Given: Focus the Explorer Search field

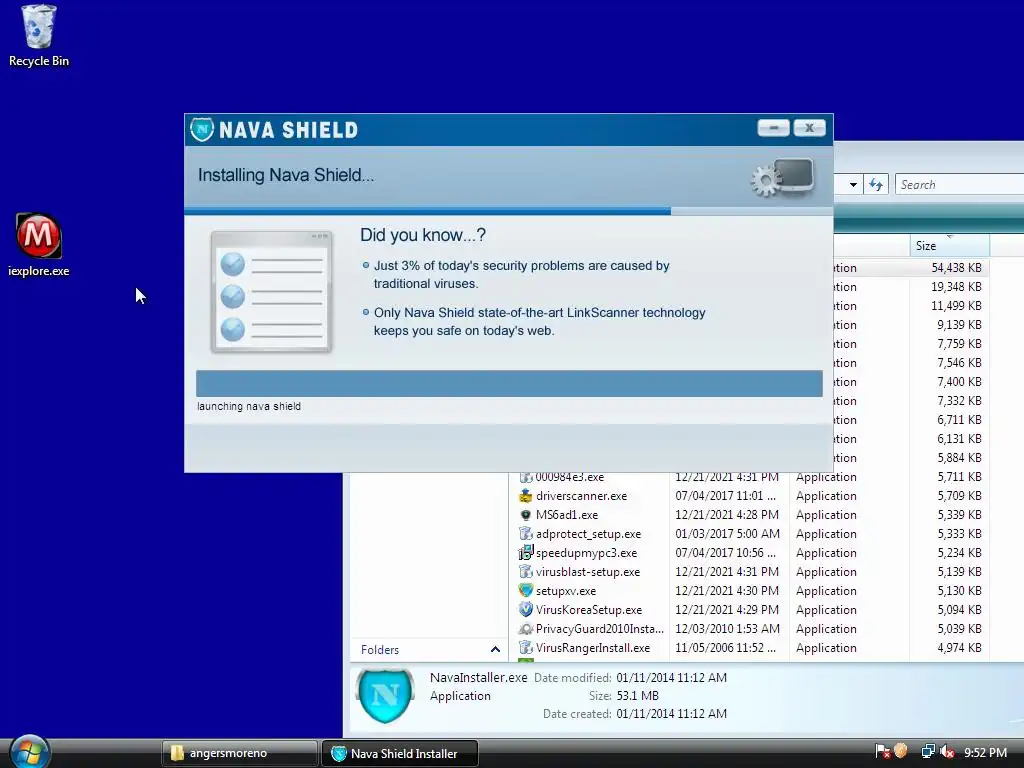Looking at the screenshot, I should pos(959,185).
